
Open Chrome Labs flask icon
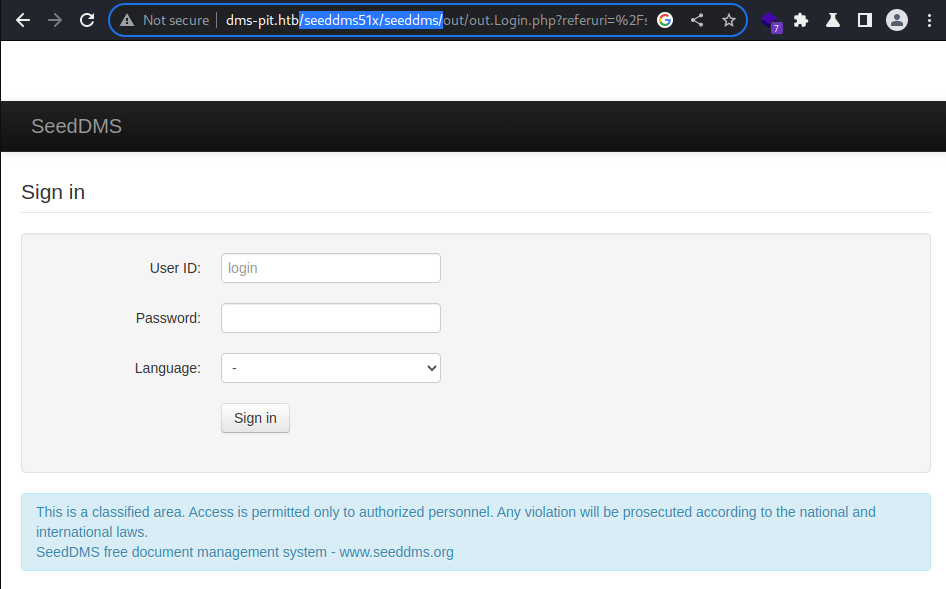pyautogui.click(x=833, y=21)
